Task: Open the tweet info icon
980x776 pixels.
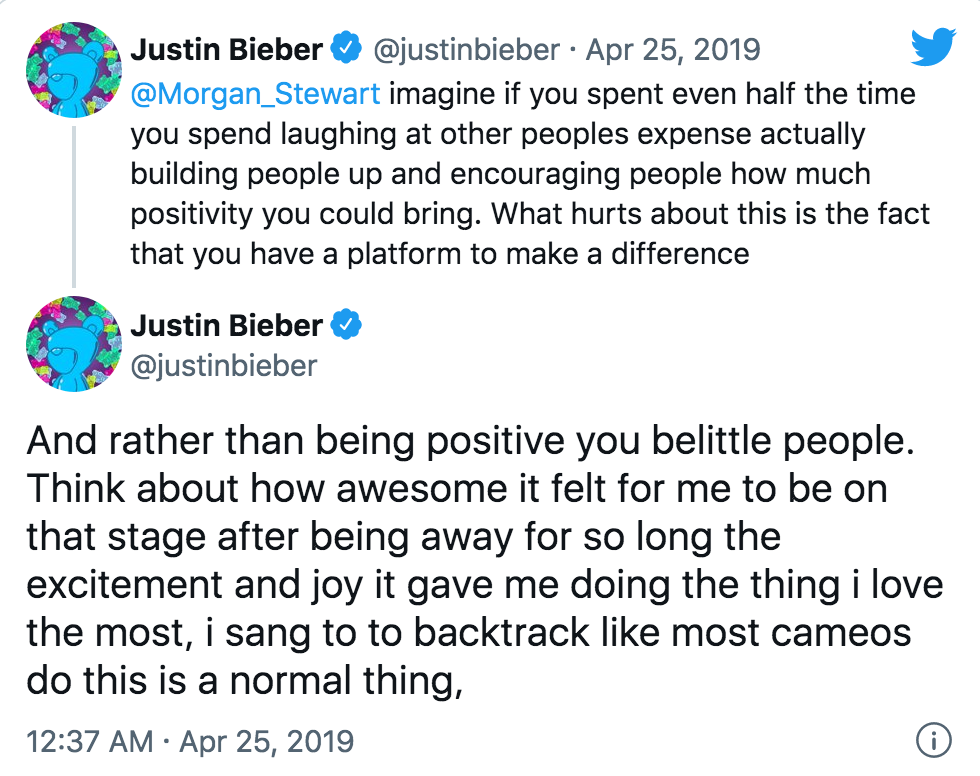Action: click(x=933, y=741)
